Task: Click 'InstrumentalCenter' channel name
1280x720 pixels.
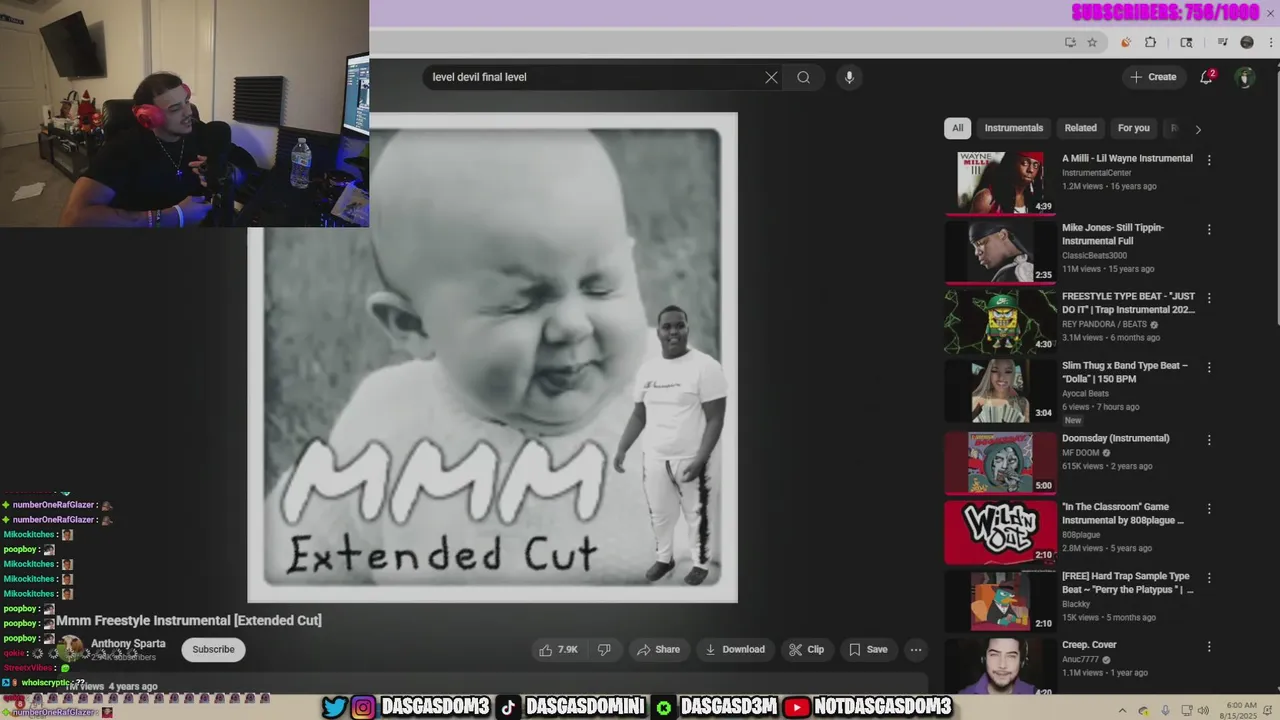Action: (1097, 173)
